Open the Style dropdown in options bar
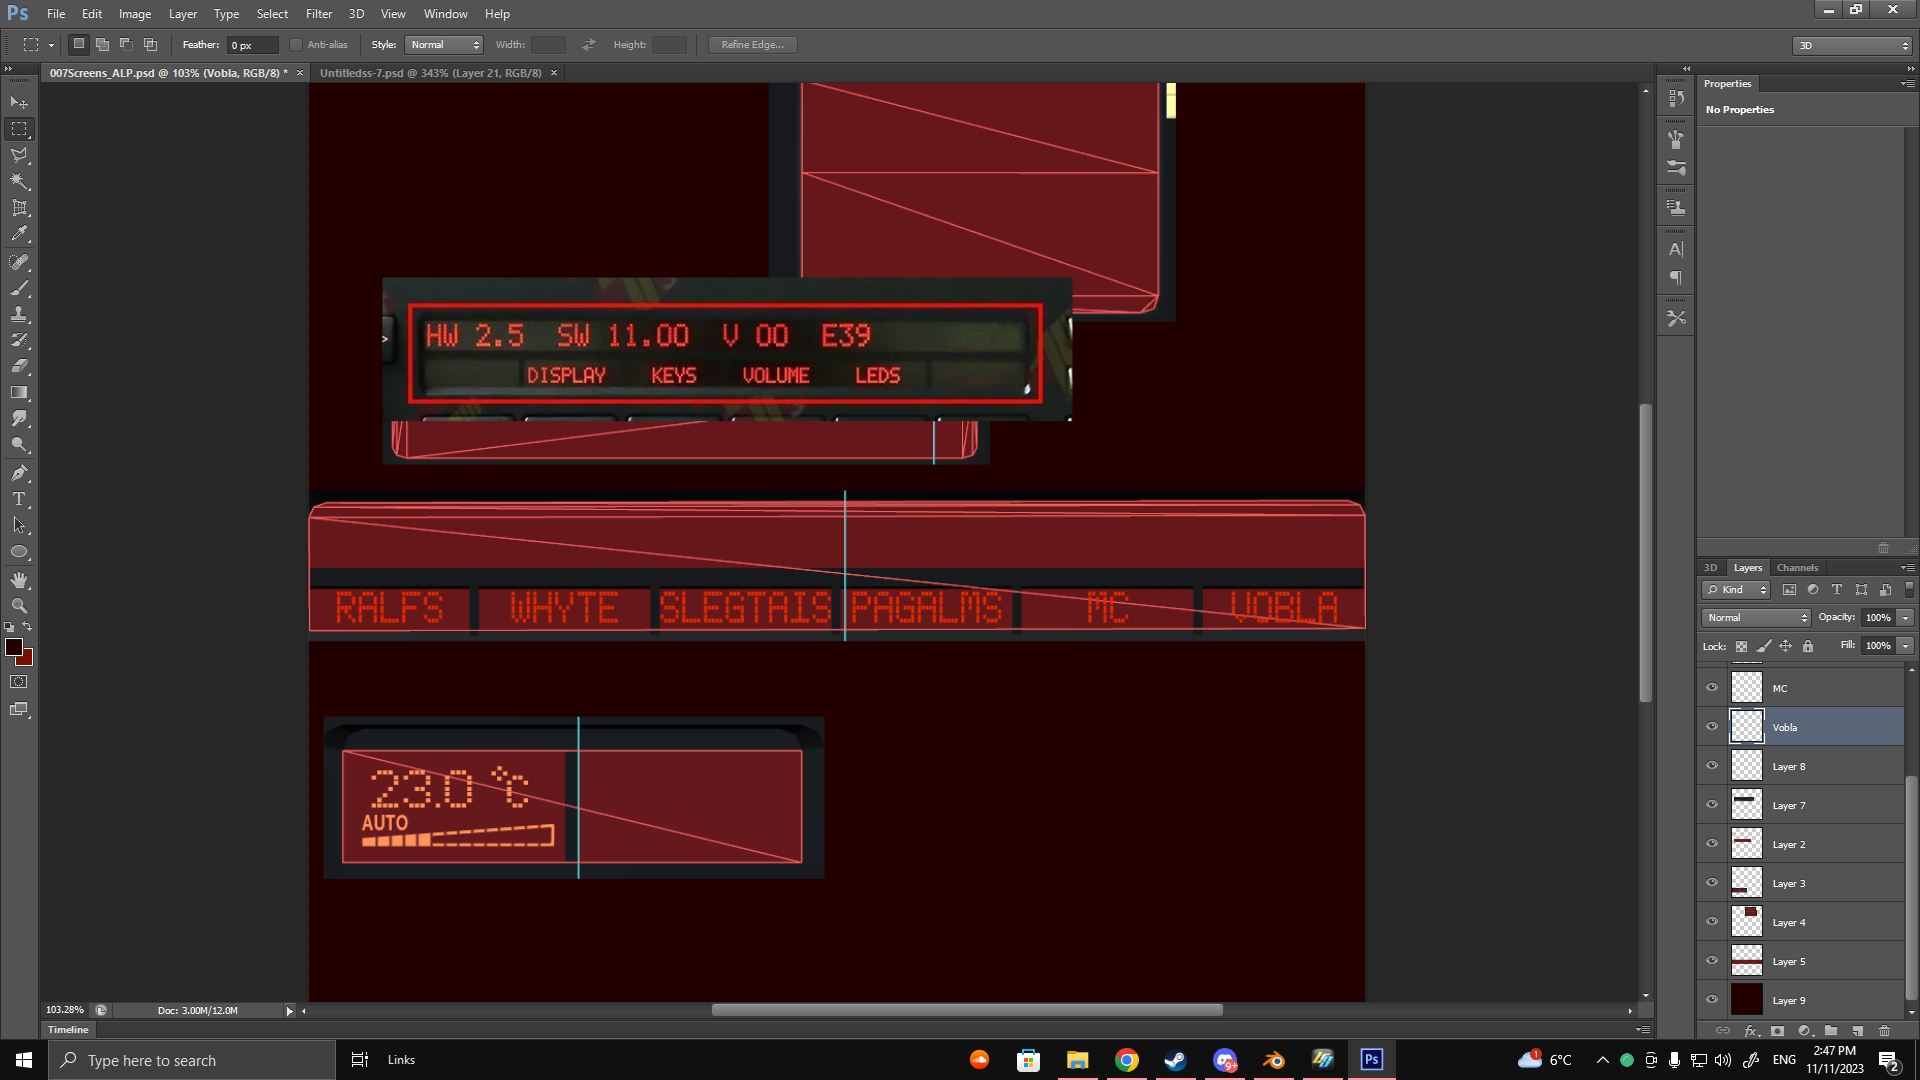The width and height of the screenshot is (1920, 1080). click(445, 45)
